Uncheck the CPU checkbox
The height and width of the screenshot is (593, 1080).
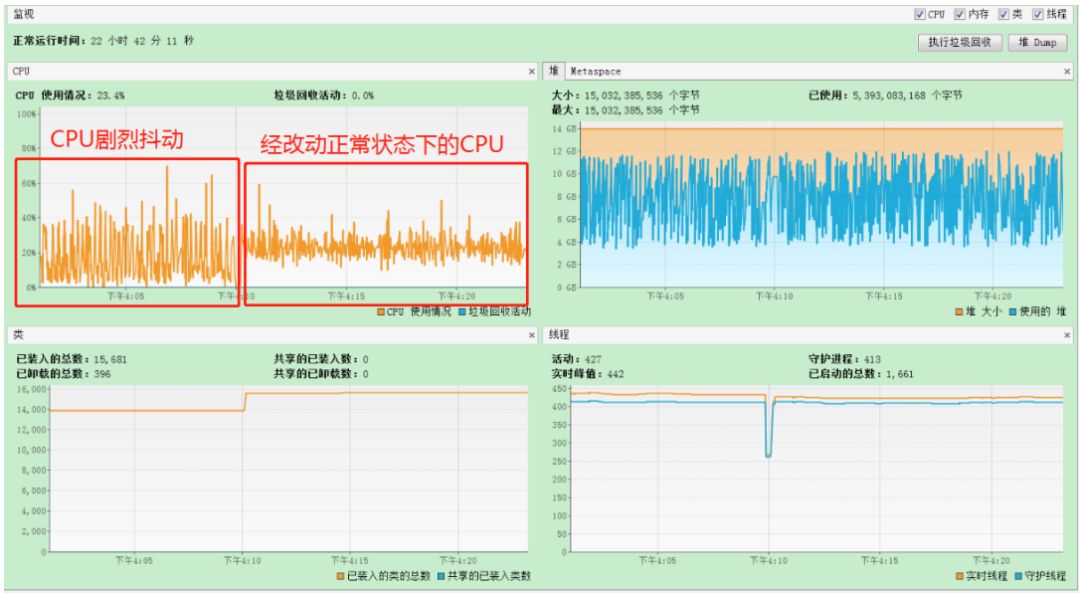pos(920,14)
